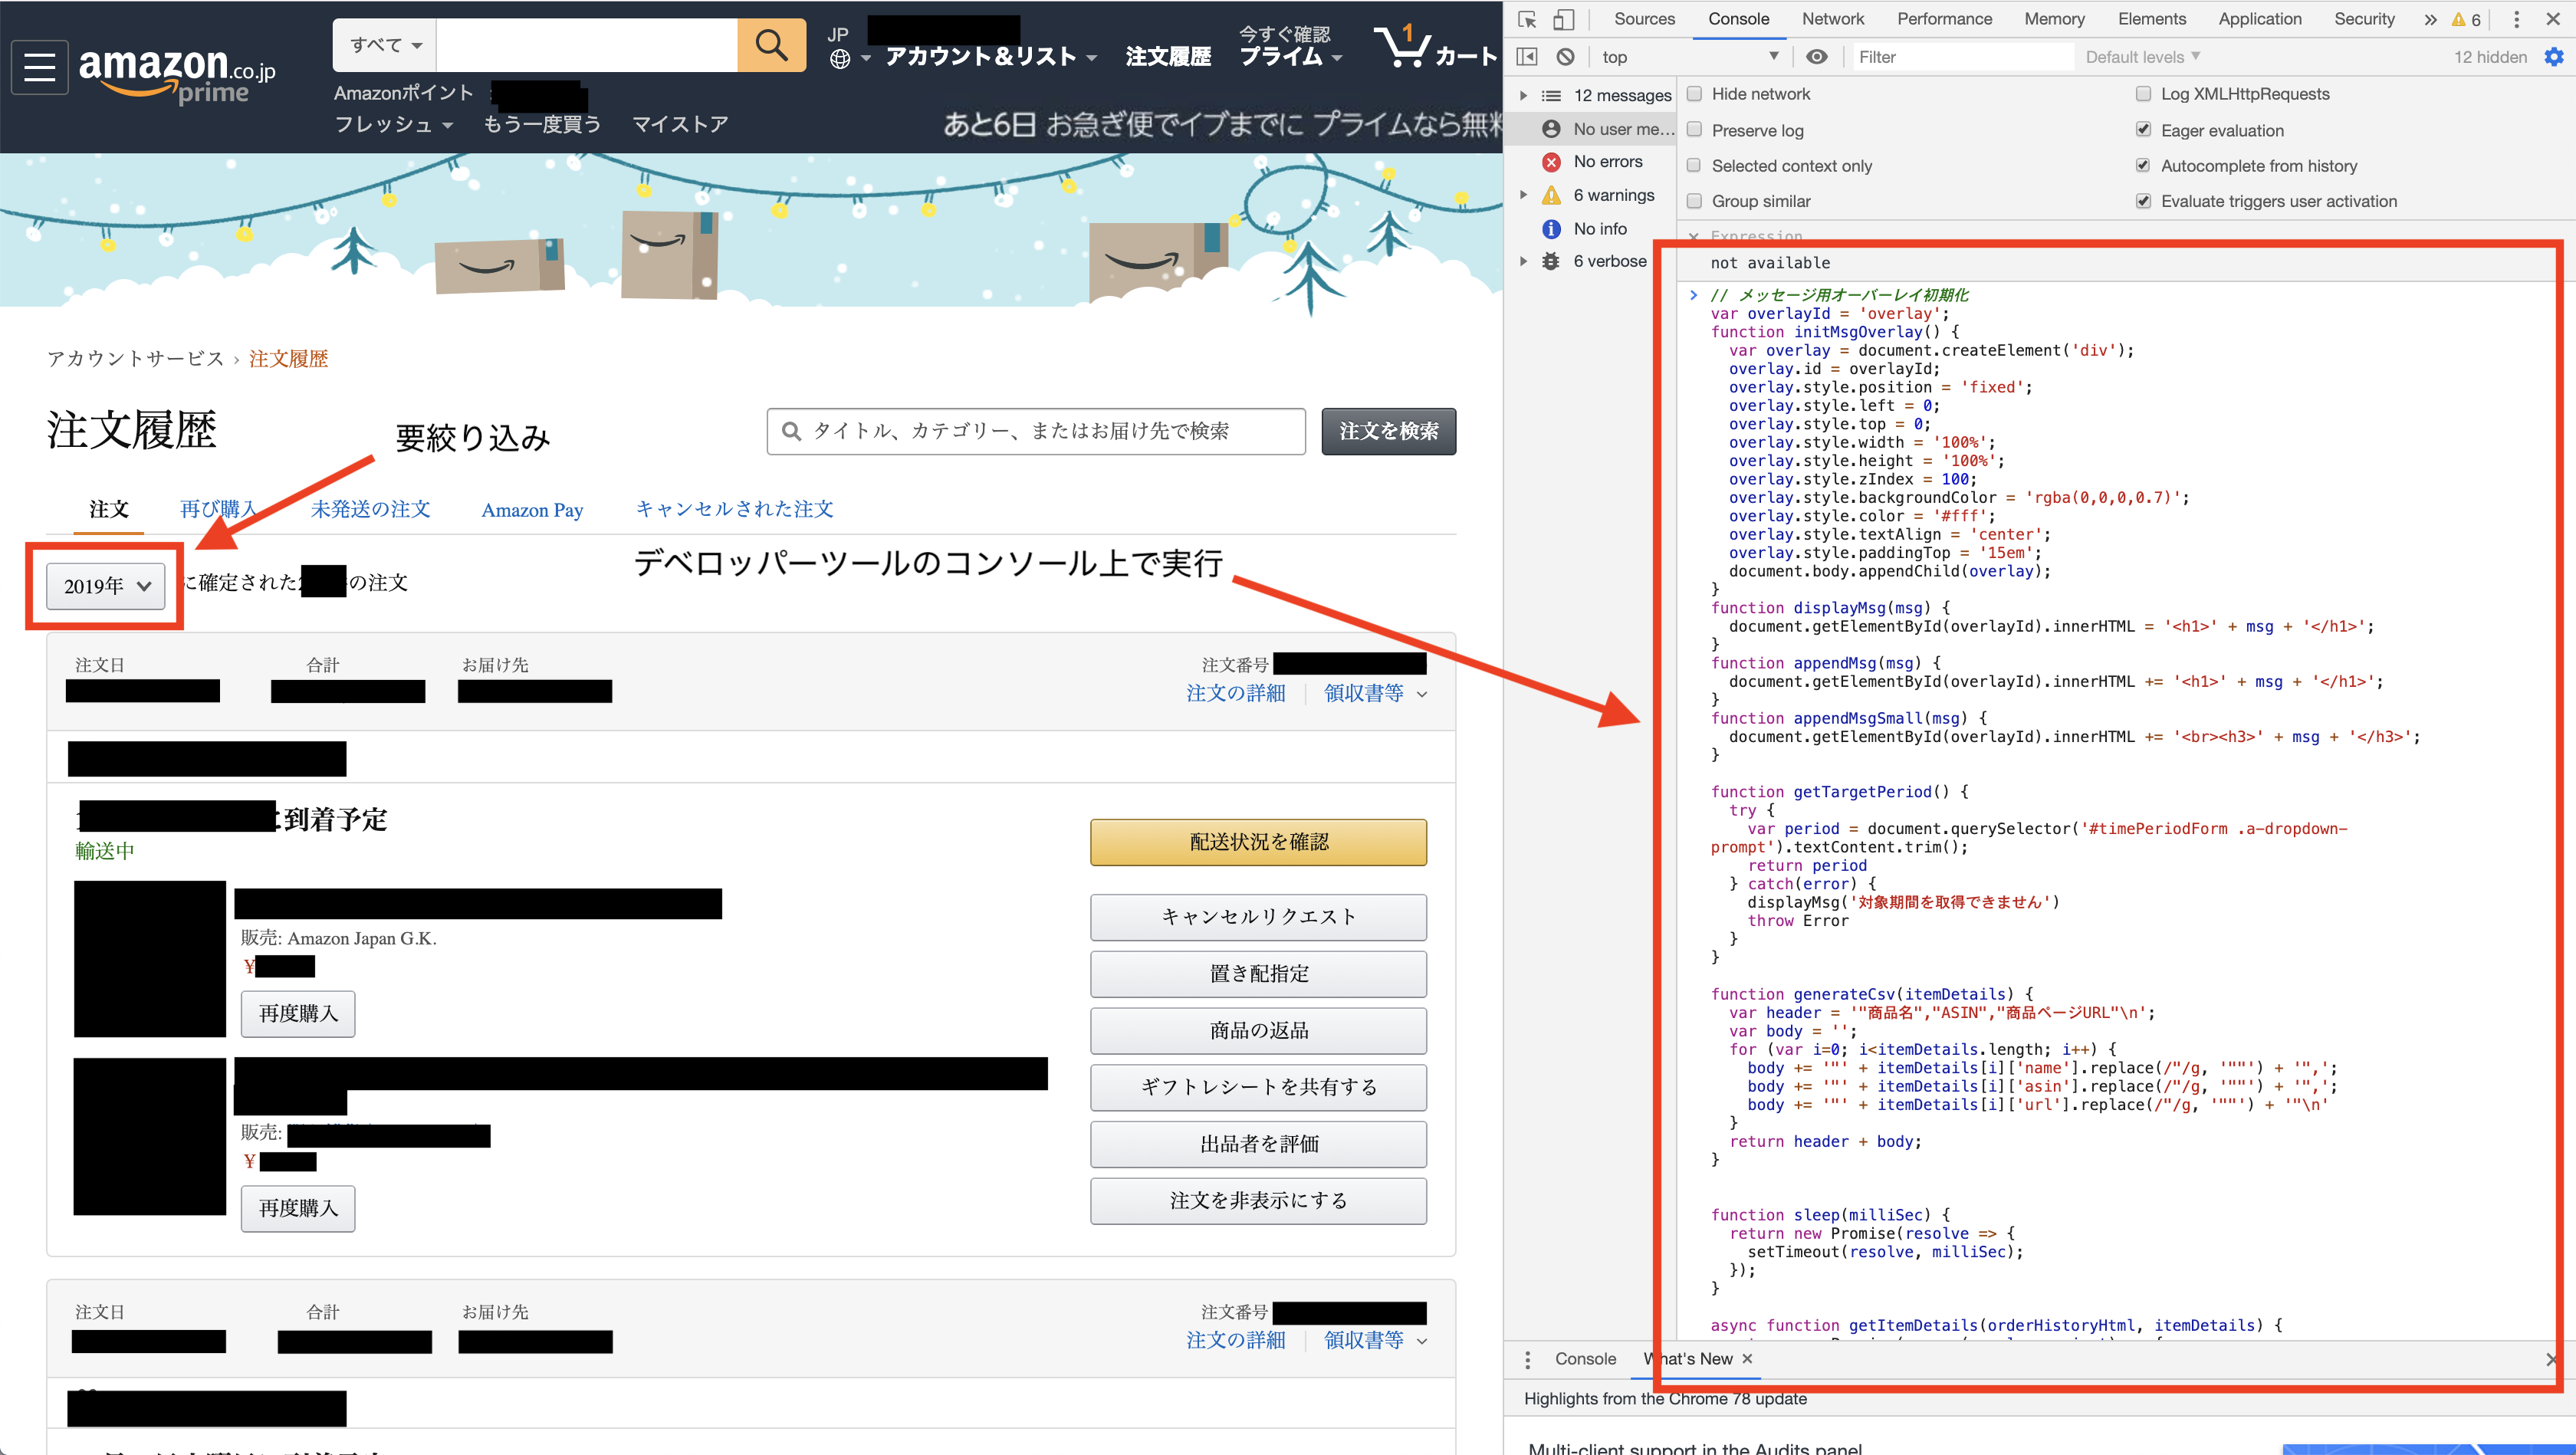Image resolution: width=2576 pixels, height=1455 pixels.
Task: Activate DevTools inspect element tool
Action: point(1527,19)
